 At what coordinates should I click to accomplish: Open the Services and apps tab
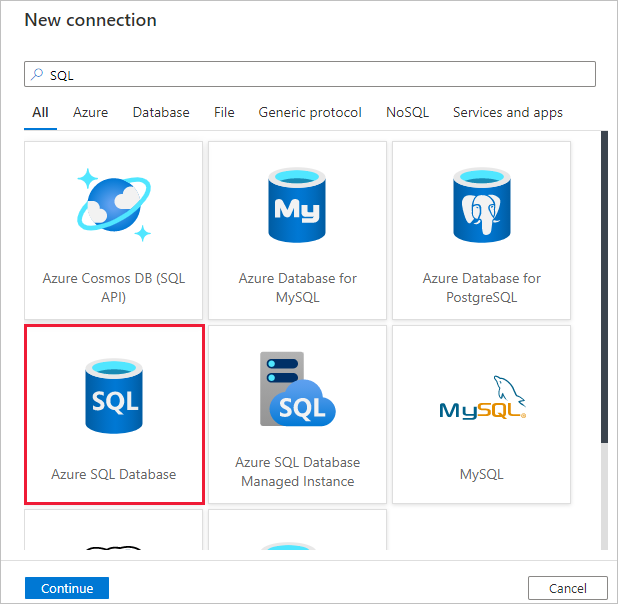point(507,113)
